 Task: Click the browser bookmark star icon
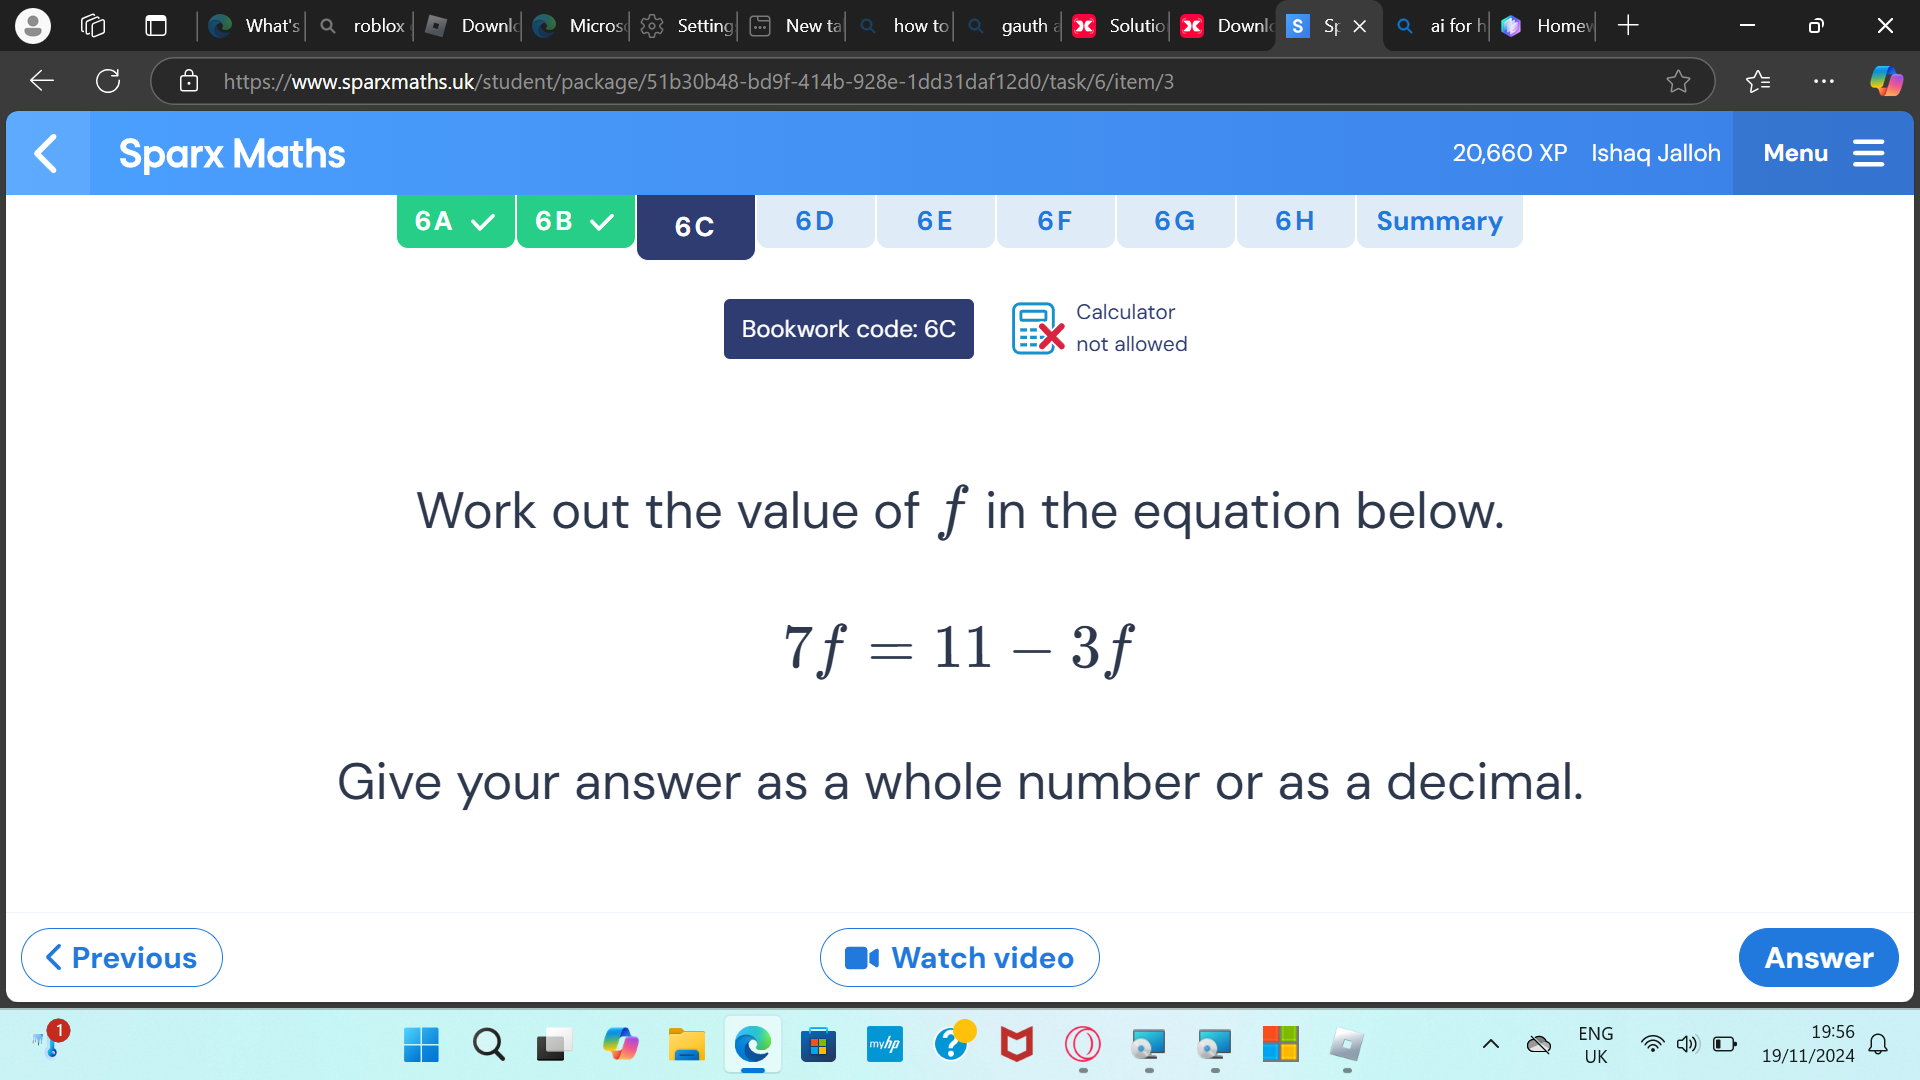(1679, 82)
